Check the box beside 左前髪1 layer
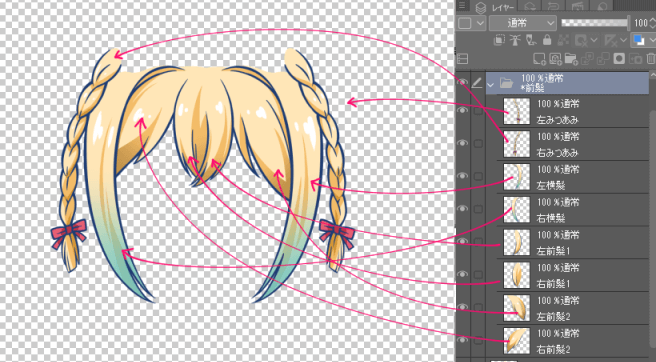The width and height of the screenshot is (656, 362). click(478, 242)
